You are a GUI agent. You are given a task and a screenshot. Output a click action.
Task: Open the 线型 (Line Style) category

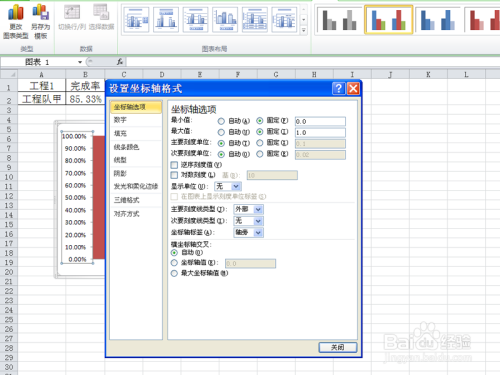[136, 160]
